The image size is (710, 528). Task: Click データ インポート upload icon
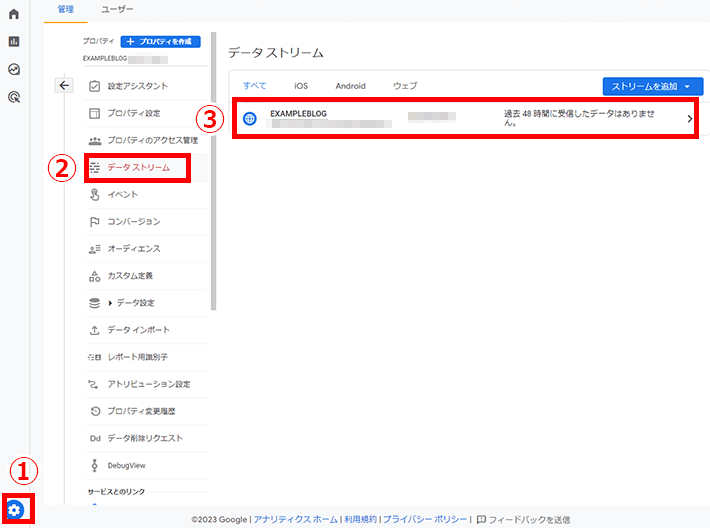(95, 330)
